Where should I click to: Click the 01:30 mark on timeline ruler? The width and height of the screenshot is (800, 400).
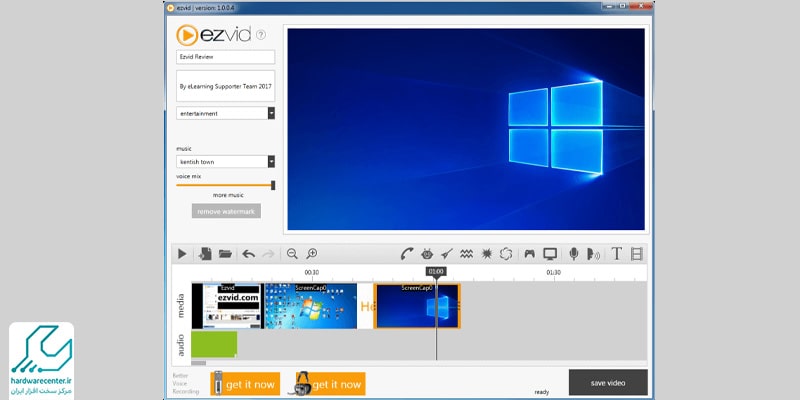point(554,272)
